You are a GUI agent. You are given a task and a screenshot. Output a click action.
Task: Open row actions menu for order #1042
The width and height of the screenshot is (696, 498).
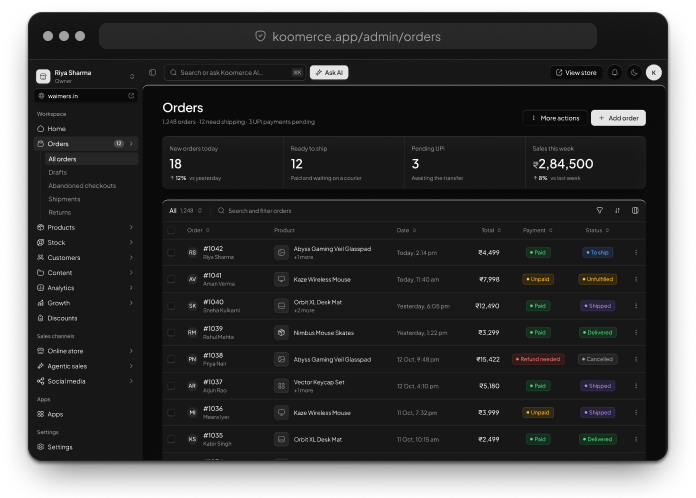pyautogui.click(x=636, y=253)
